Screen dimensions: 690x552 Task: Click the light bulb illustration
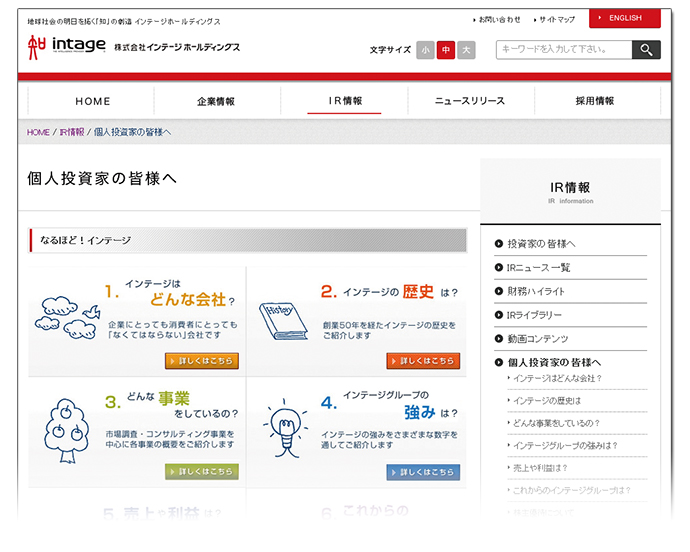click(285, 428)
